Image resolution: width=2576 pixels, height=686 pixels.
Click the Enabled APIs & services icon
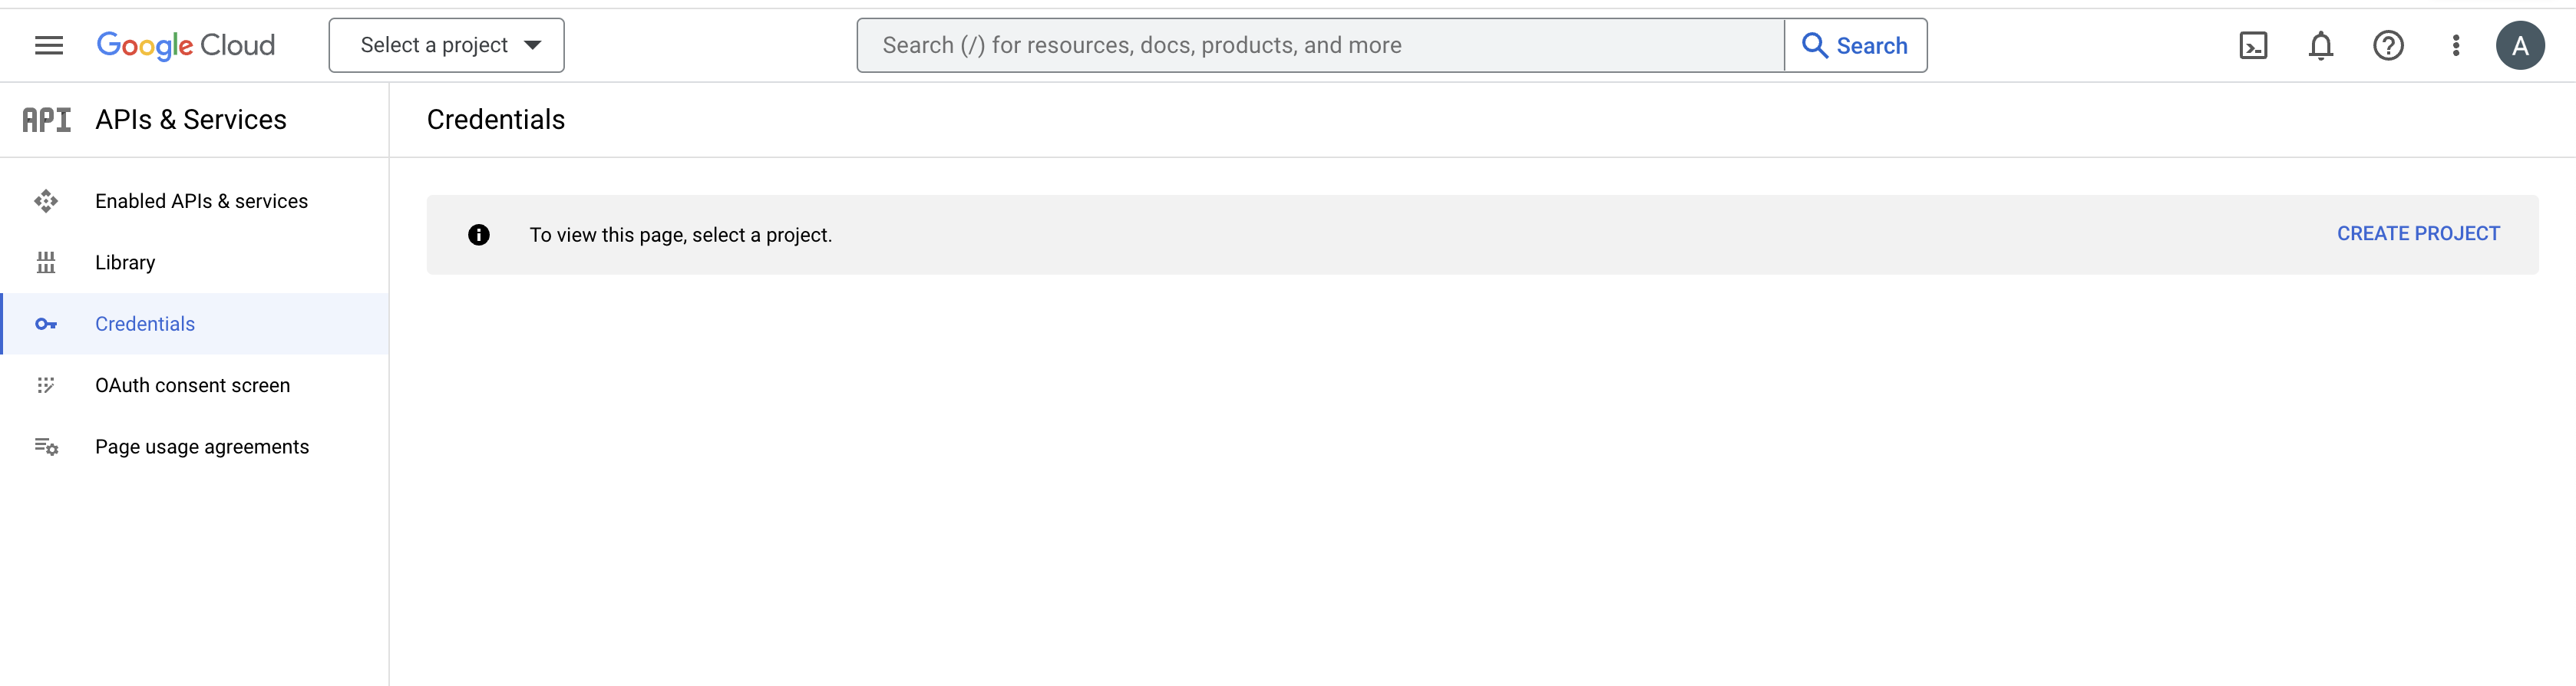click(x=46, y=201)
